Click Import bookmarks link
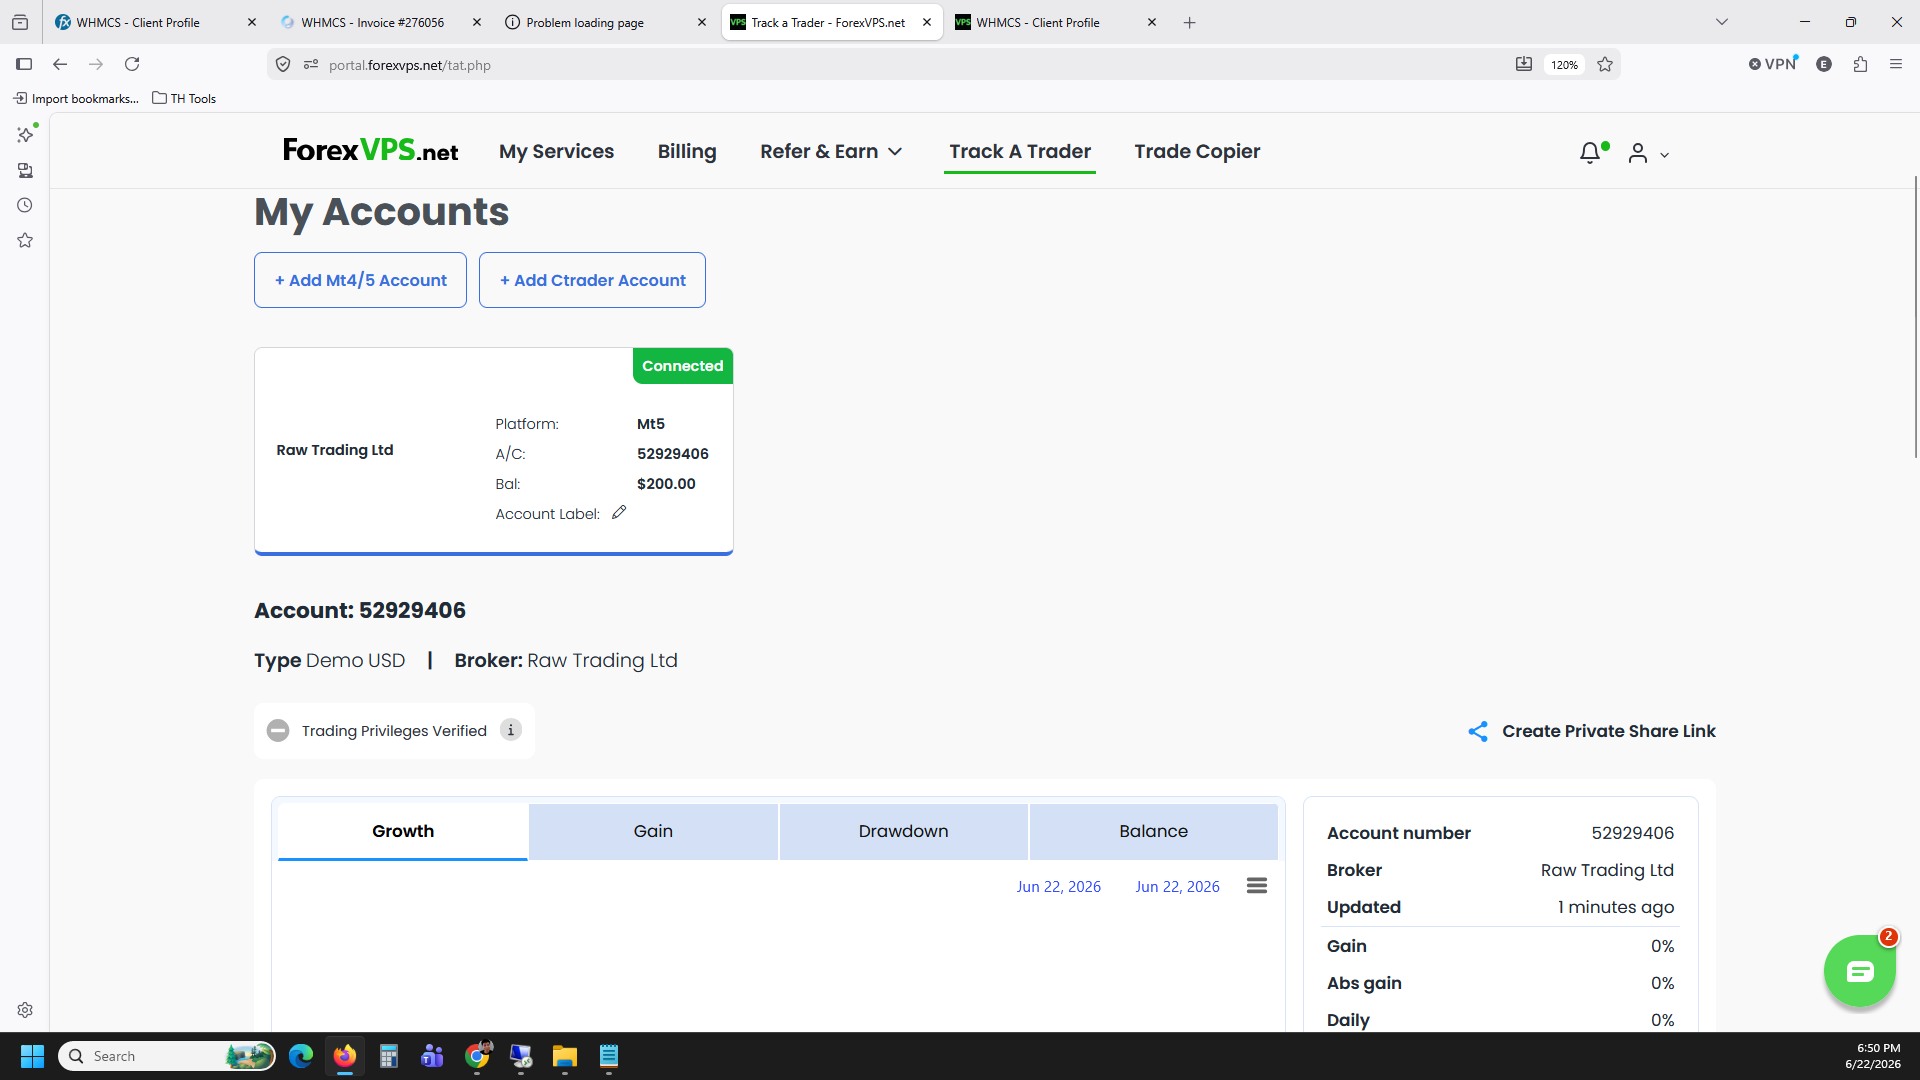The height and width of the screenshot is (1080, 1920). click(x=76, y=98)
